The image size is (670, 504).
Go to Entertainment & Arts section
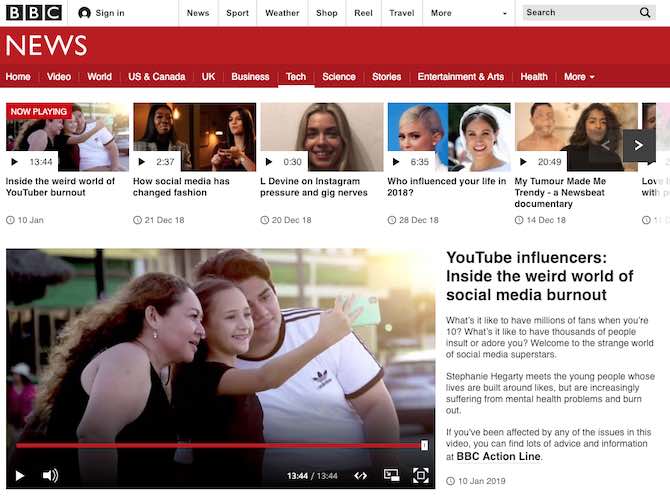pyautogui.click(x=461, y=77)
